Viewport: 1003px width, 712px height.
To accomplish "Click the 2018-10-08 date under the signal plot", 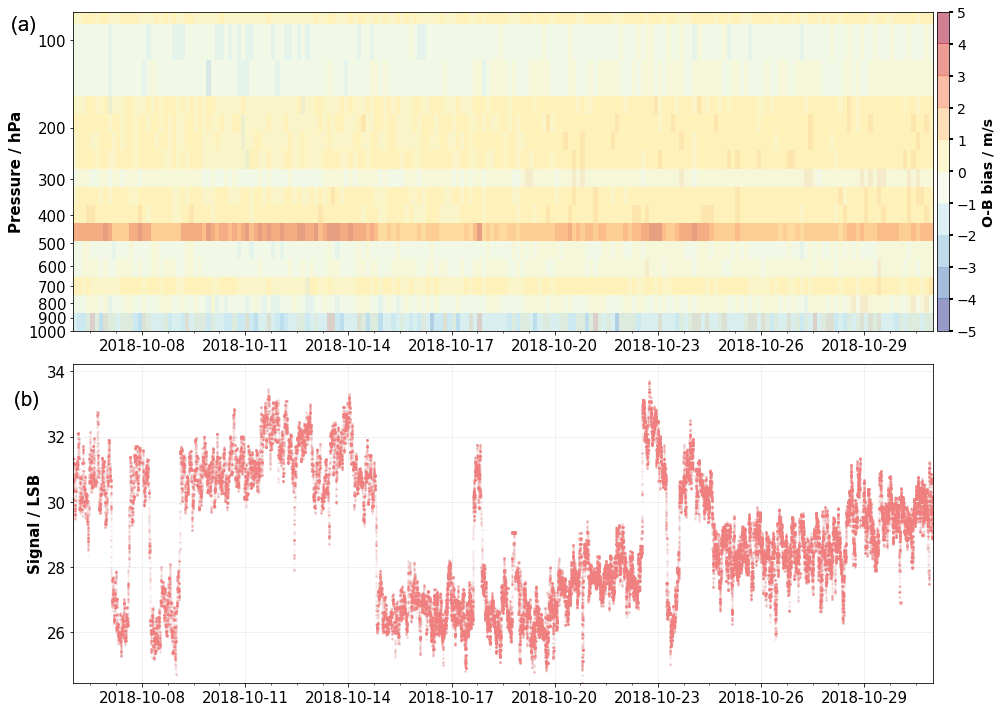I will point(142,696).
